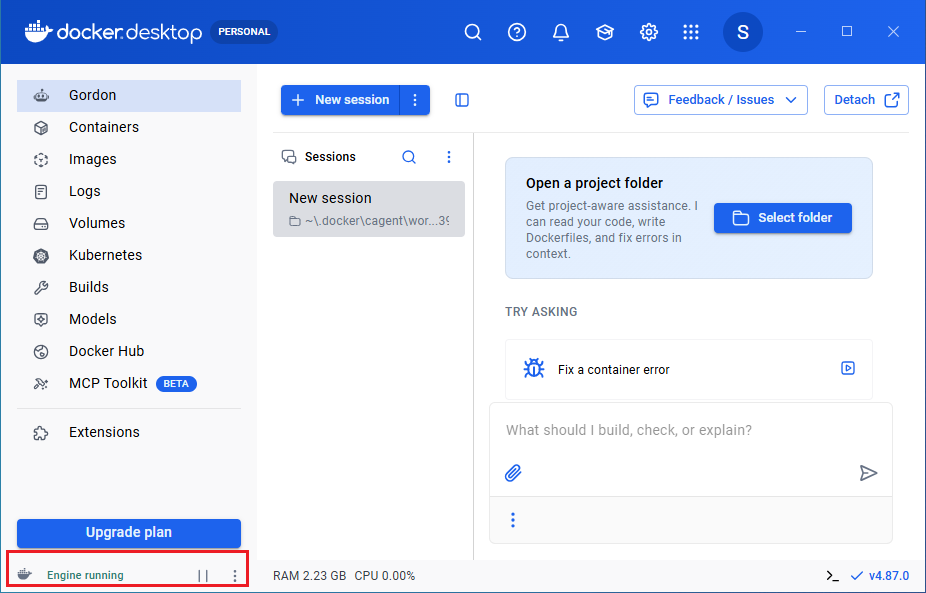The image size is (926, 593).
Task: Open Extensions in sidebar
Action: click(129, 432)
